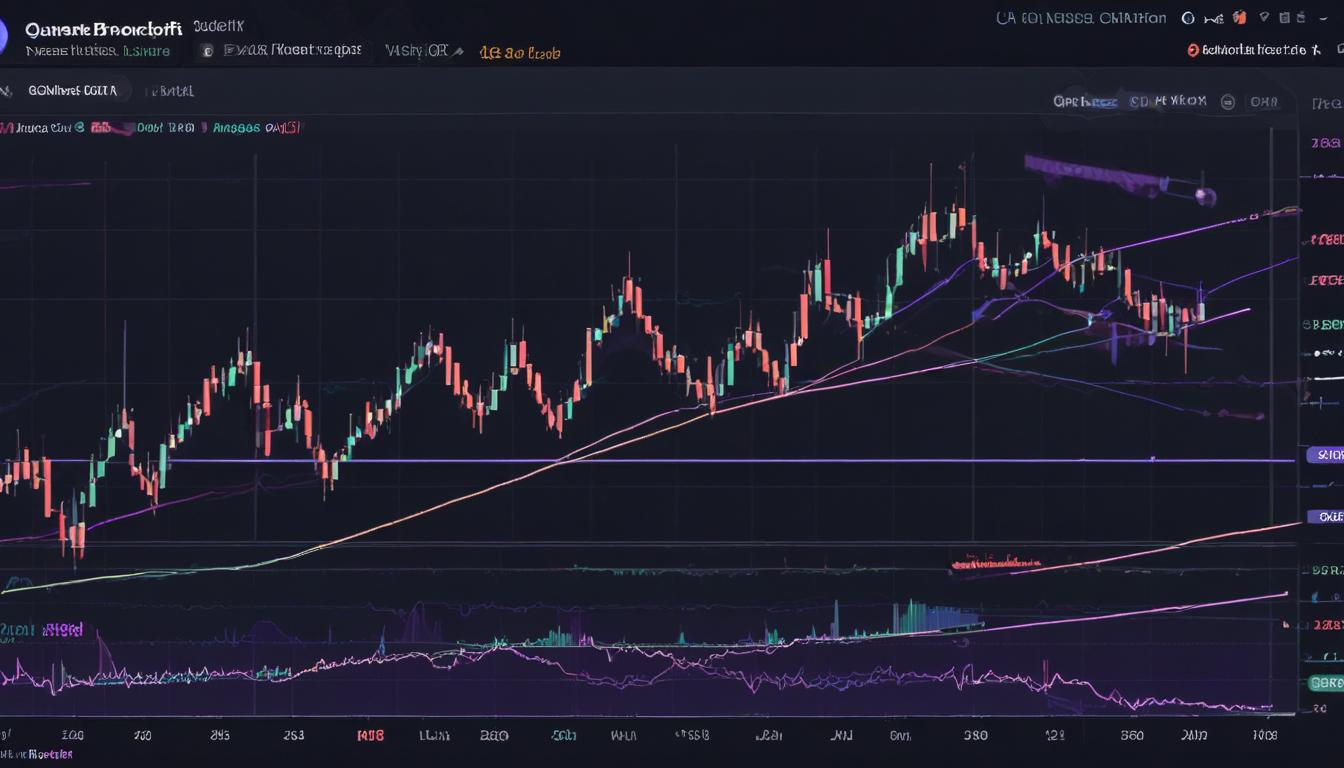1344x768 pixels.
Task: Open the symbol search magnifier icon
Action: (x=1187, y=18)
